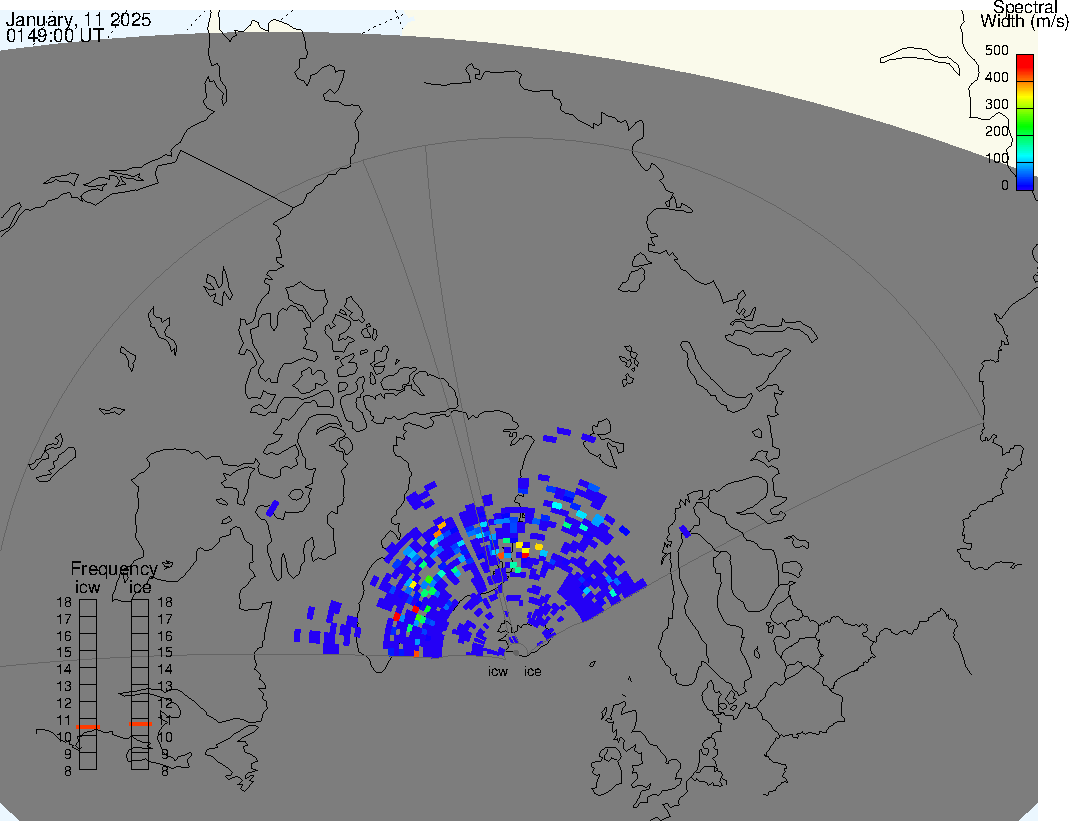
Task: Click the icw radar site label on map
Action: (498, 672)
